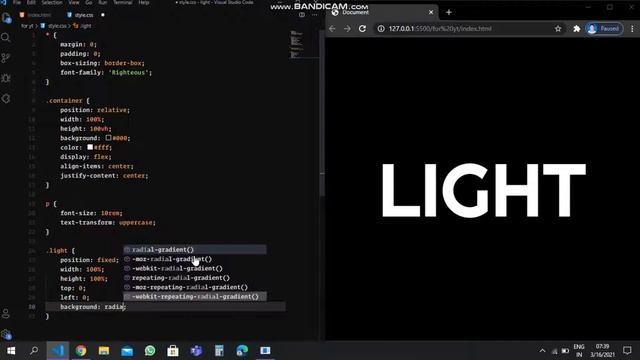Viewport: 640px width, 360px height.
Task: Open the VS Code Explorer panel icon
Action: 6,18
